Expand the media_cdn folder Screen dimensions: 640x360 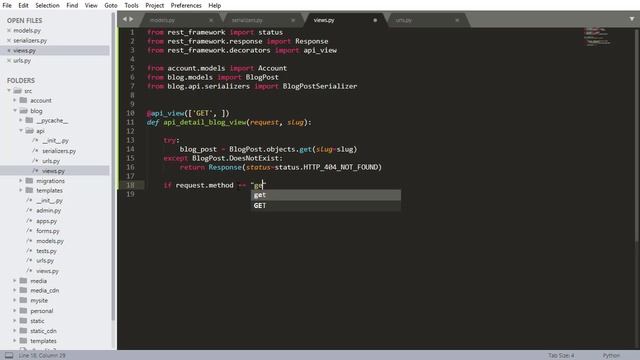[15, 290]
